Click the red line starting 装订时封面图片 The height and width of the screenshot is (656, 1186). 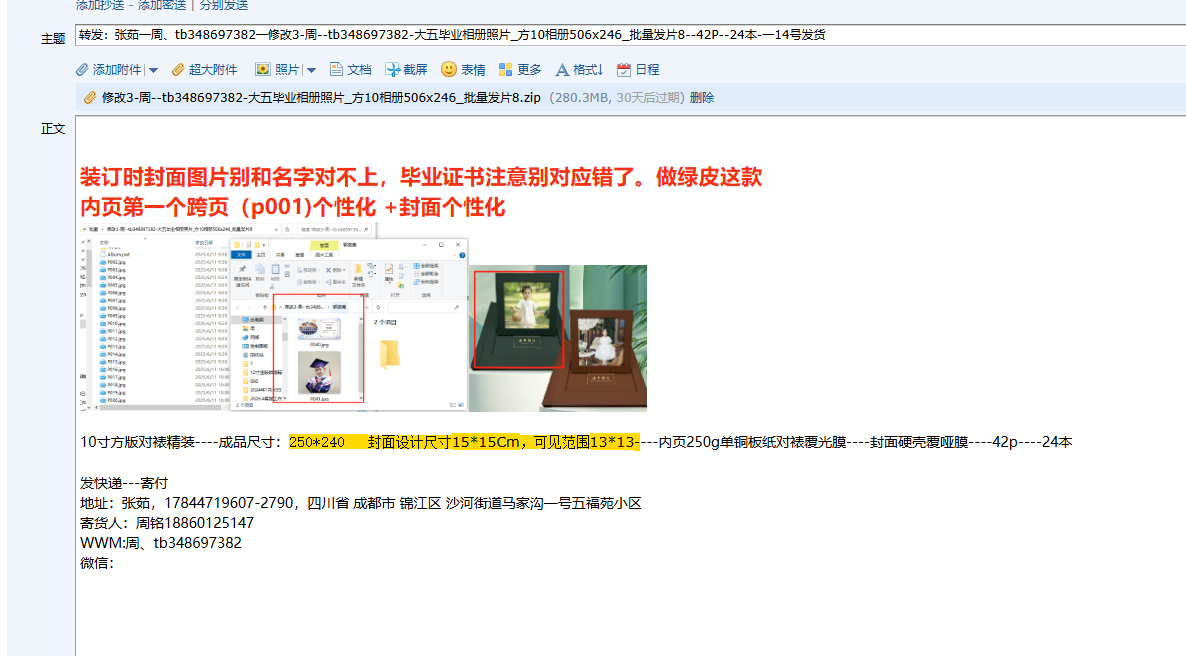[421, 177]
